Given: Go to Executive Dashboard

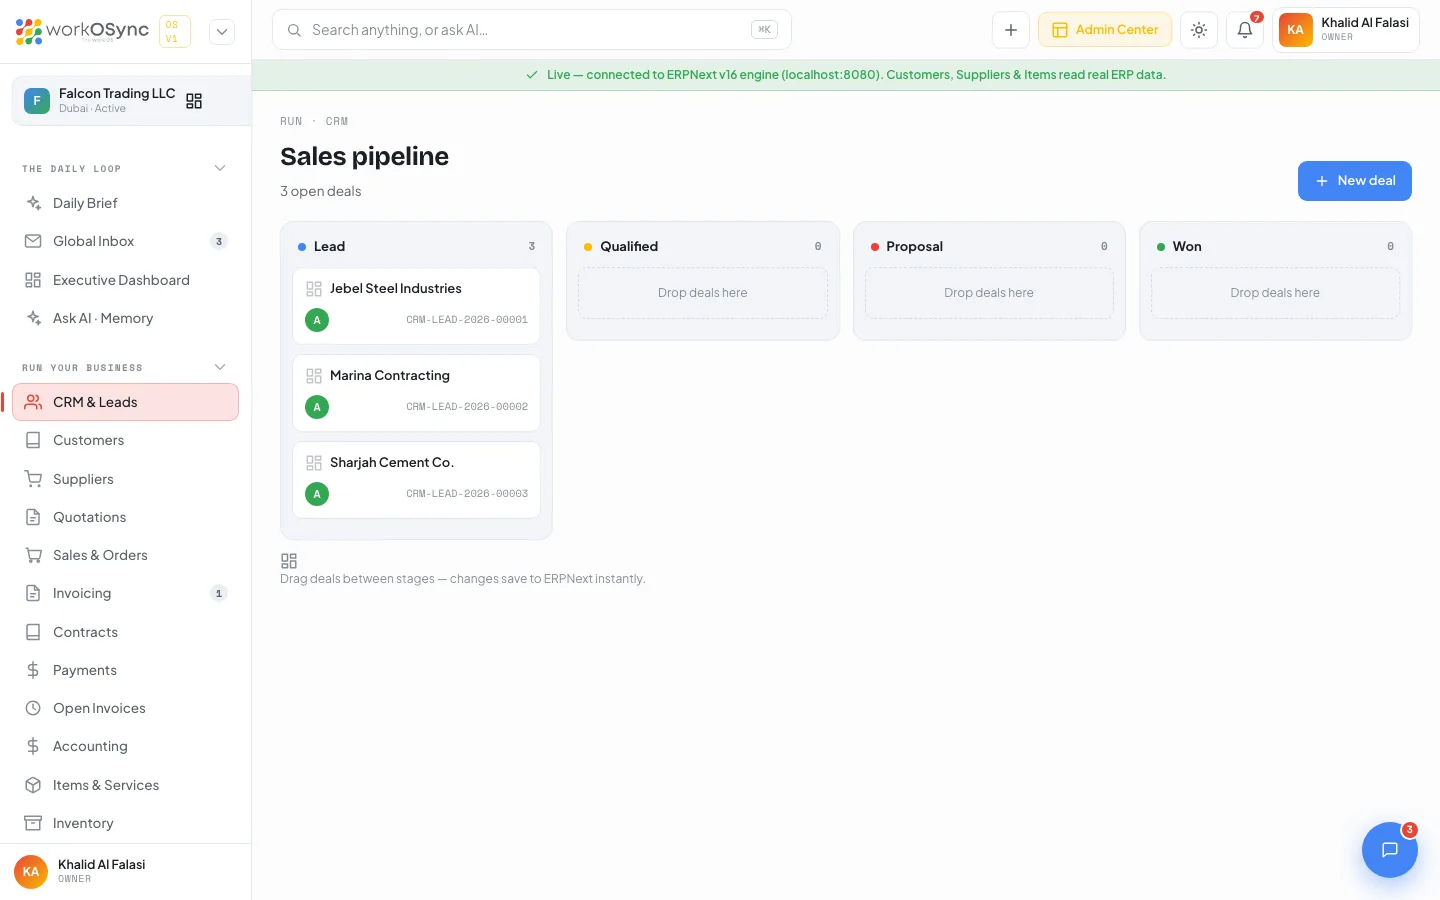Looking at the screenshot, I should tap(125, 280).
